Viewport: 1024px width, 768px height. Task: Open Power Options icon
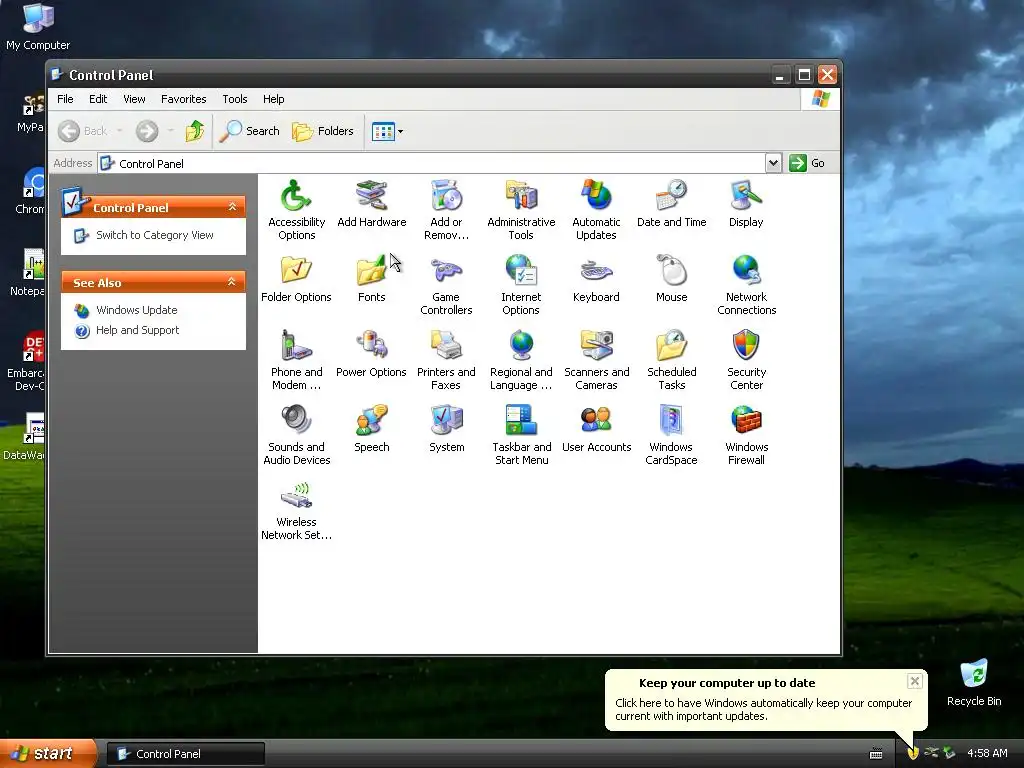(372, 353)
